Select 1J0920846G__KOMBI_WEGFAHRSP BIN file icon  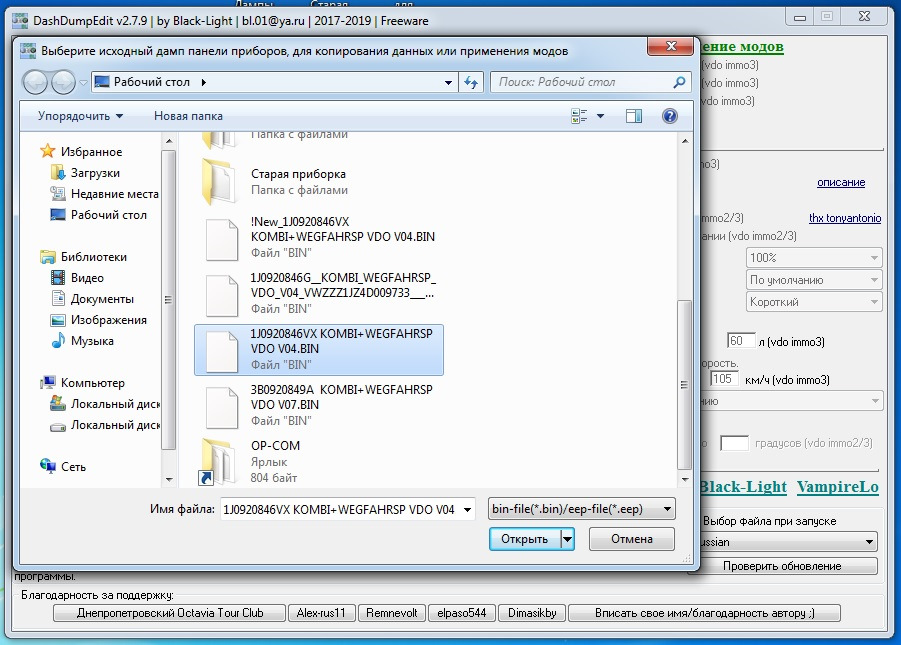tap(222, 295)
